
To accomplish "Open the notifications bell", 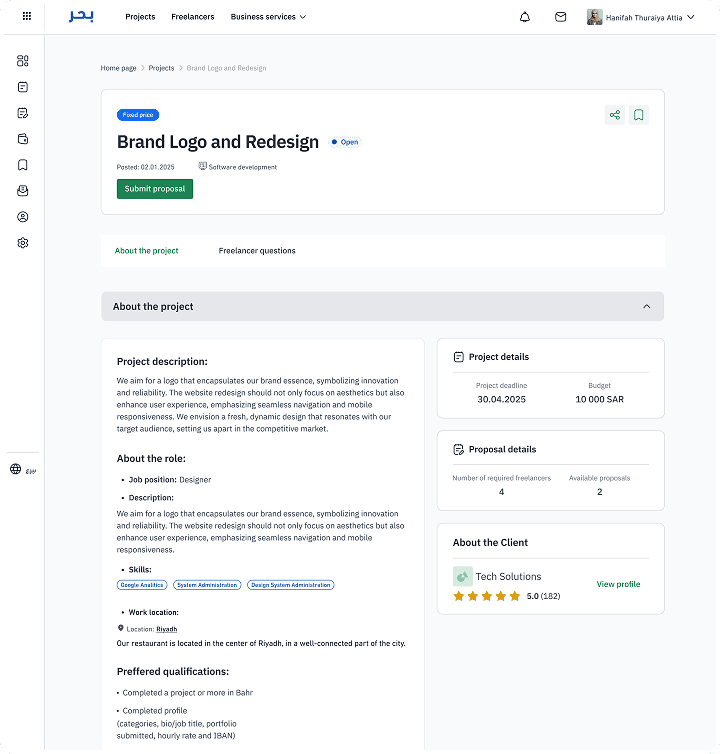I will click(x=525, y=17).
